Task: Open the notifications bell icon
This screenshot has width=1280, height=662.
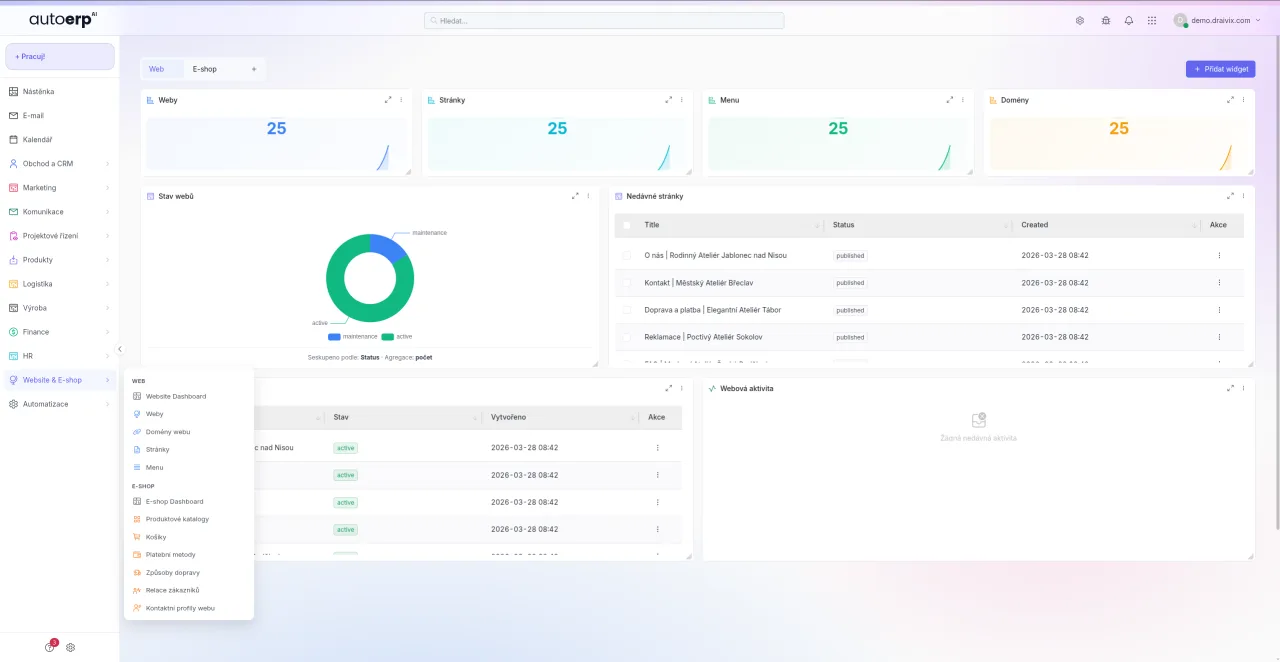Action: coord(1129,20)
